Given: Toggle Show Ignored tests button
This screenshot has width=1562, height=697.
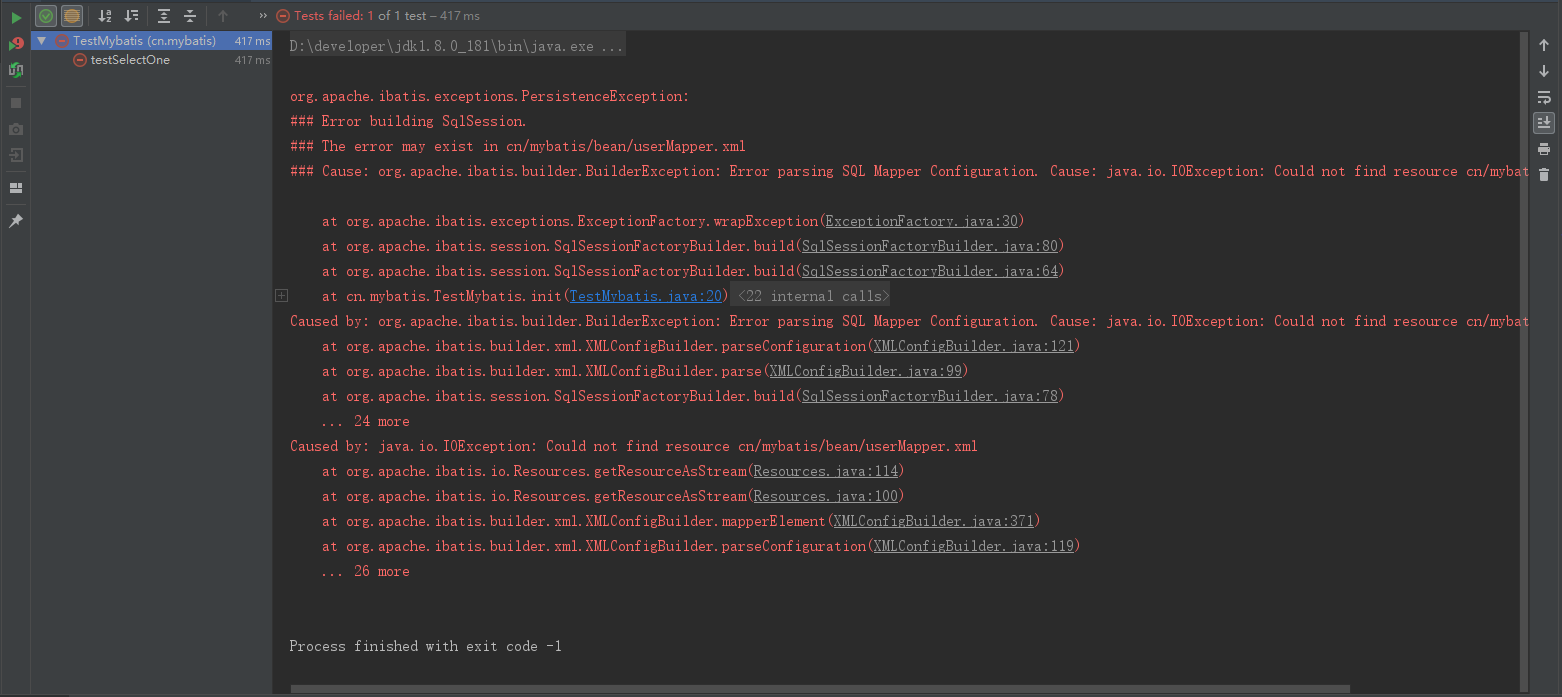Looking at the screenshot, I should (x=72, y=16).
